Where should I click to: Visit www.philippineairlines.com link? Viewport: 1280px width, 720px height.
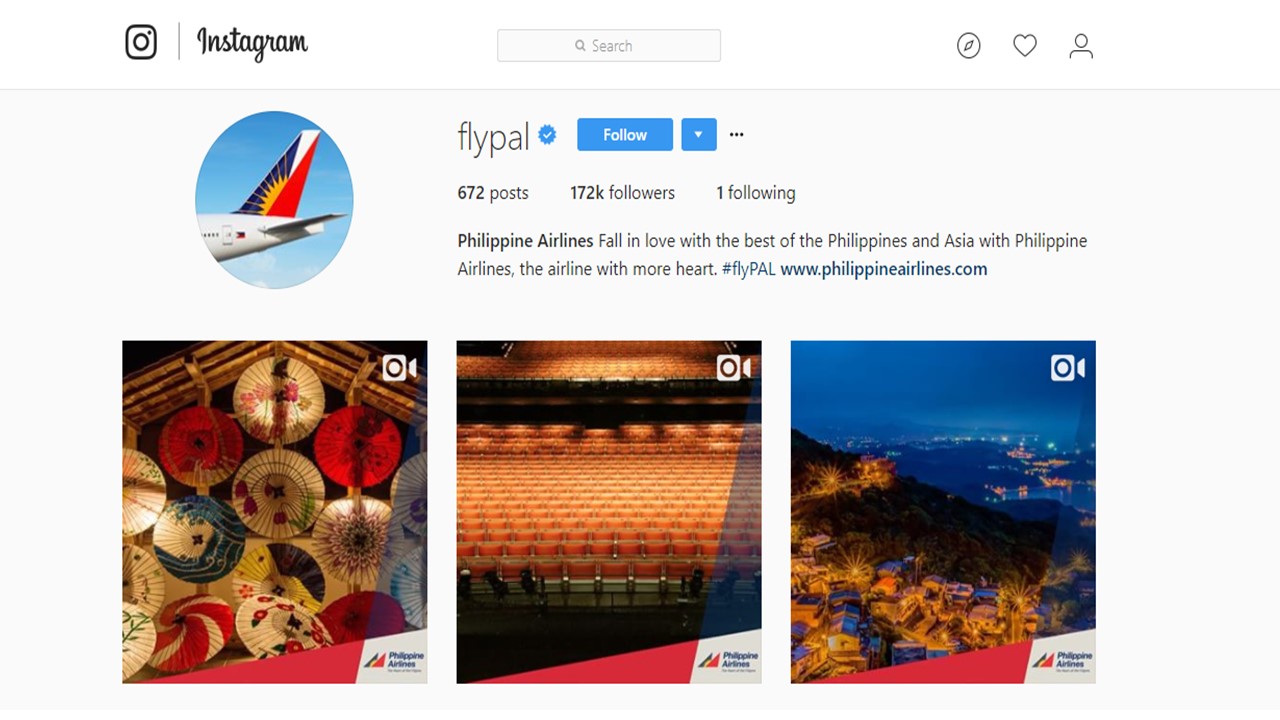tap(884, 269)
